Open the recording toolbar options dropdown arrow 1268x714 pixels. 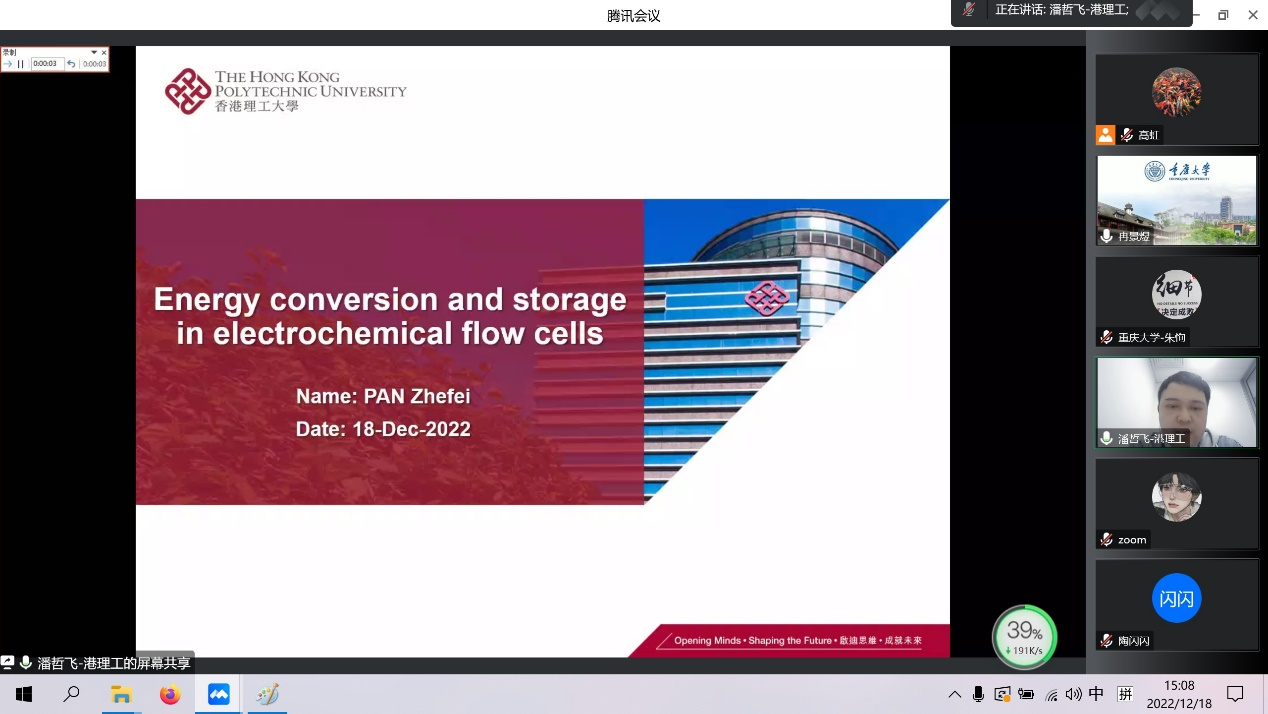coord(94,52)
